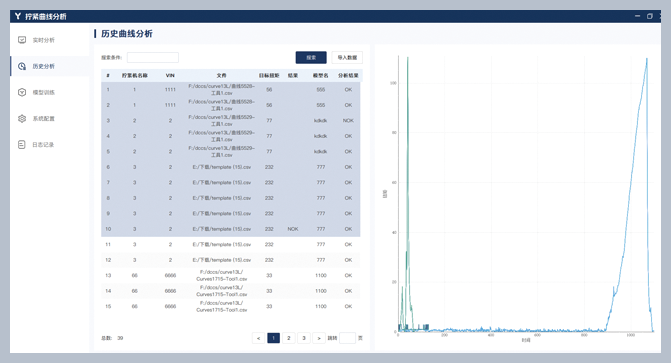Focus the 搜索条件 input field
This screenshot has width=671, height=363.
coord(153,57)
